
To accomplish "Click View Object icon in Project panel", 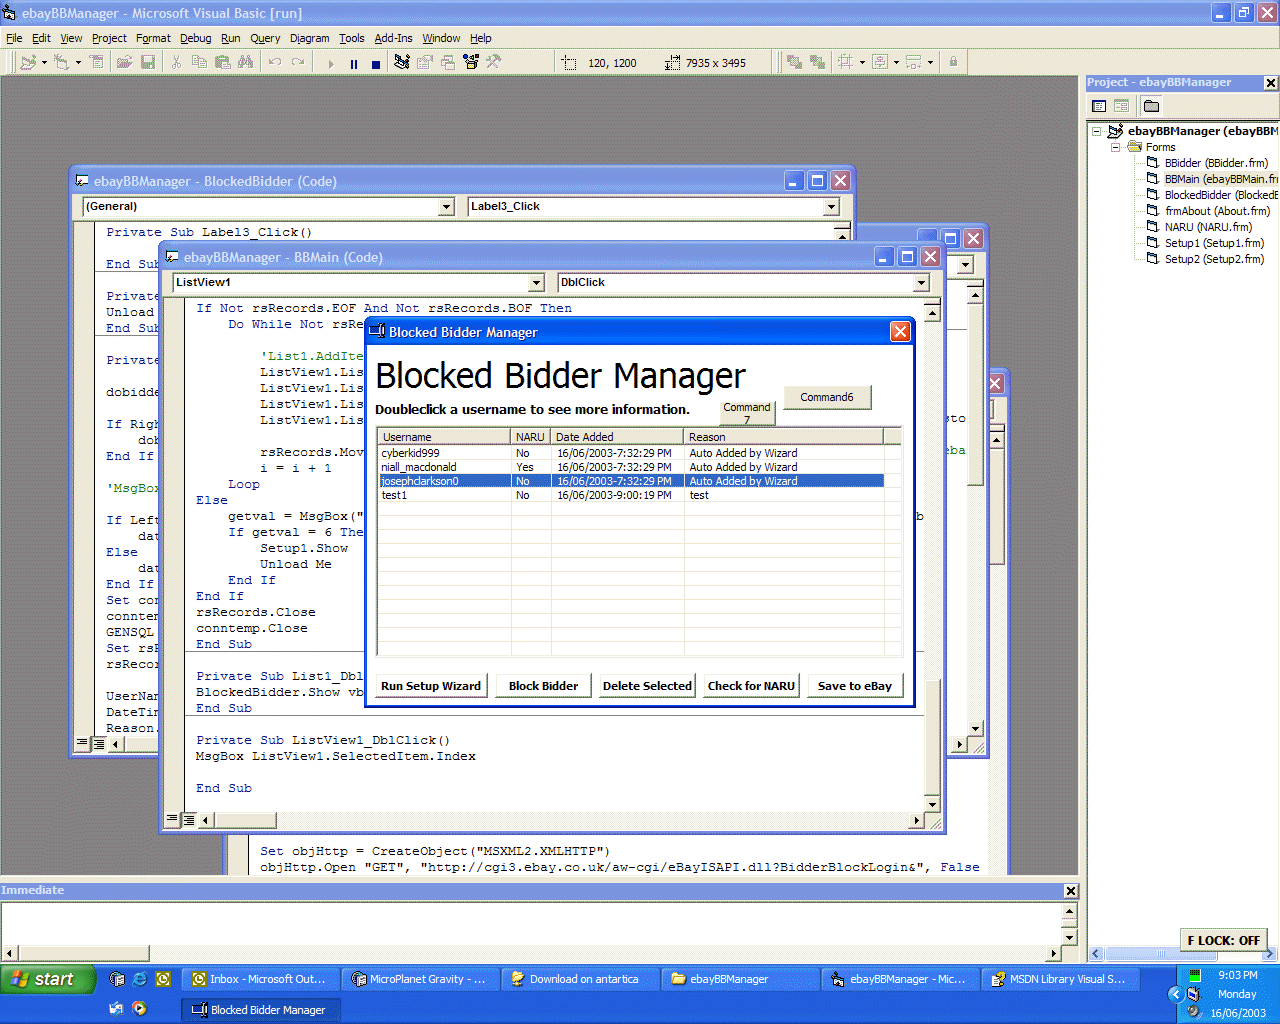I will coord(1121,106).
